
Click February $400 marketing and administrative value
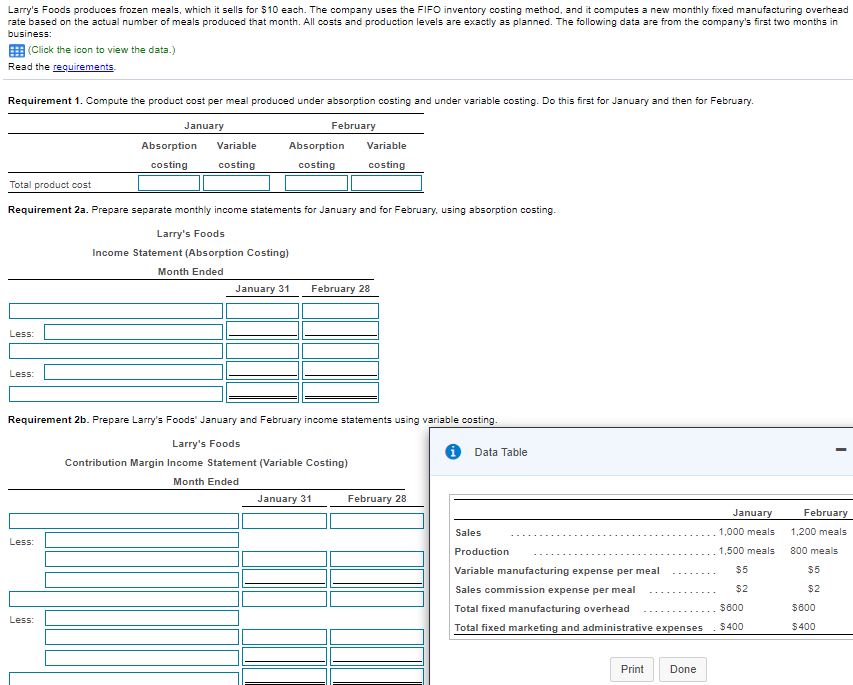[x=803, y=627]
